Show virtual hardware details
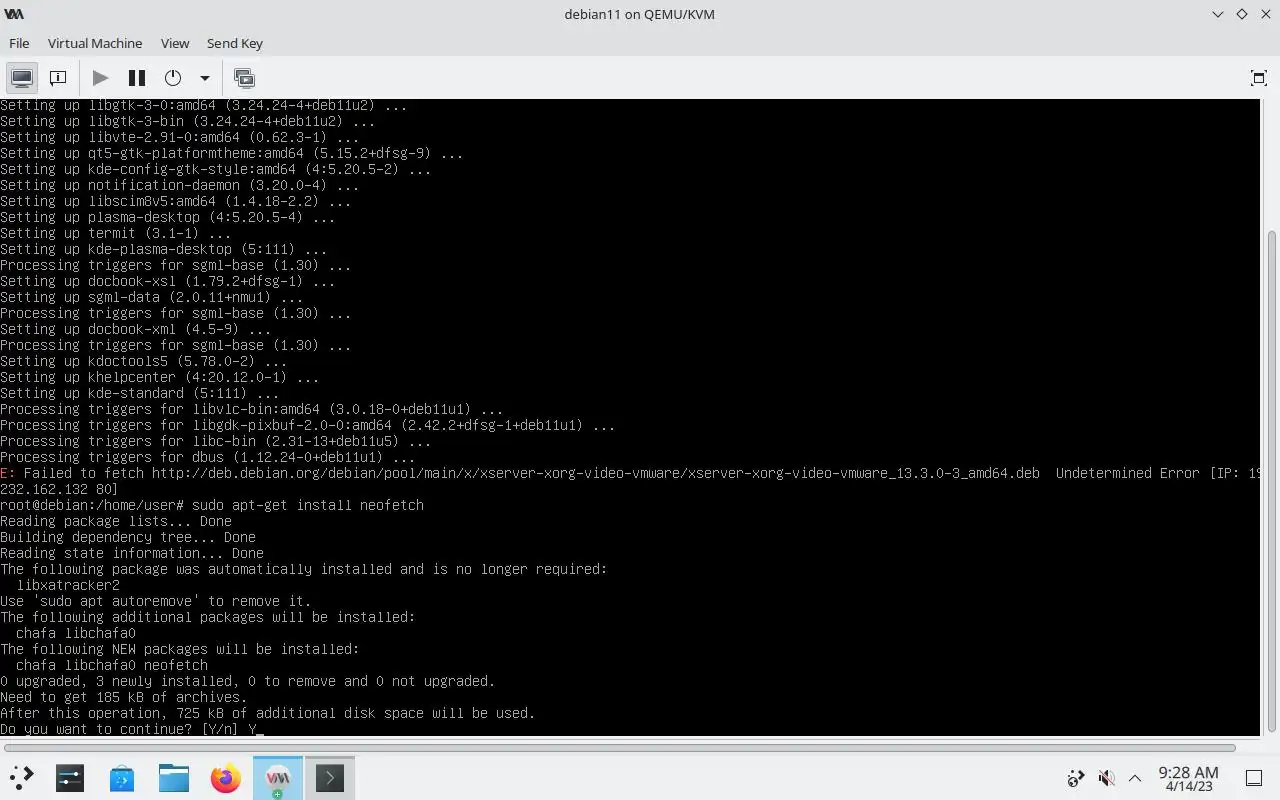This screenshot has width=1280, height=800. pyautogui.click(x=58, y=78)
